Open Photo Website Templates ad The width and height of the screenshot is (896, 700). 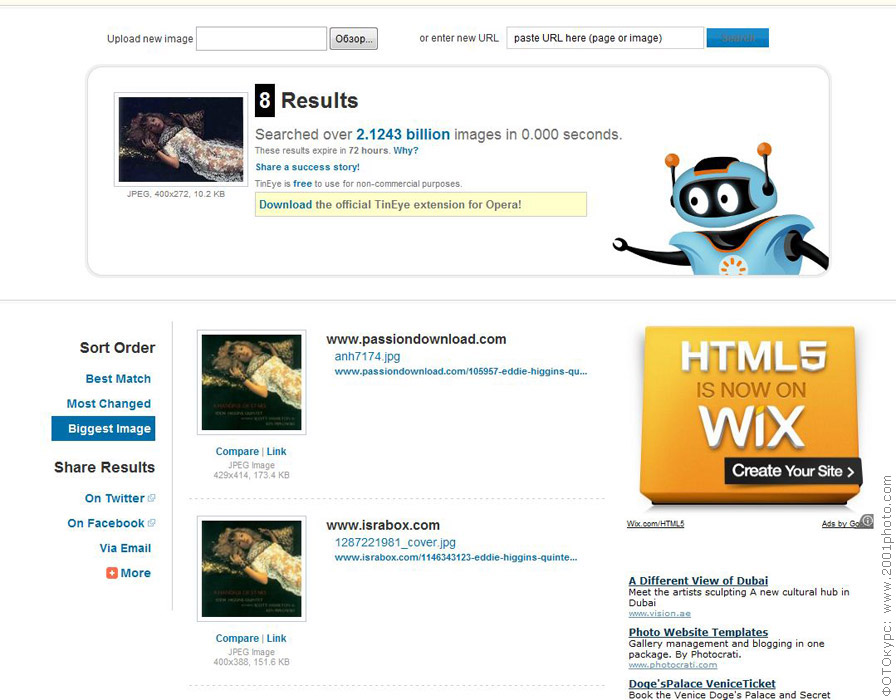tap(698, 632)
